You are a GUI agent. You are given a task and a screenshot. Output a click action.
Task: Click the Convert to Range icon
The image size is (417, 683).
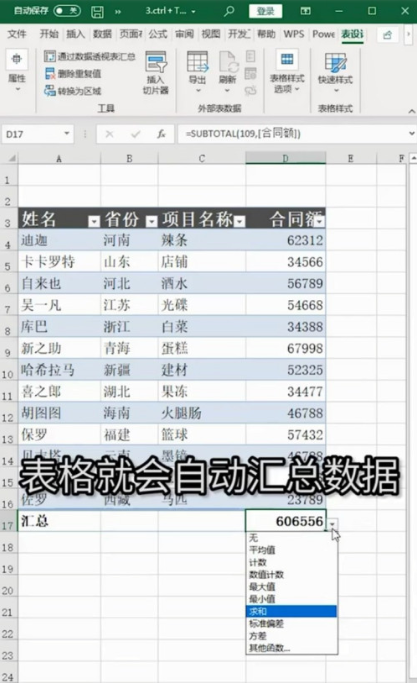[50, 91]
